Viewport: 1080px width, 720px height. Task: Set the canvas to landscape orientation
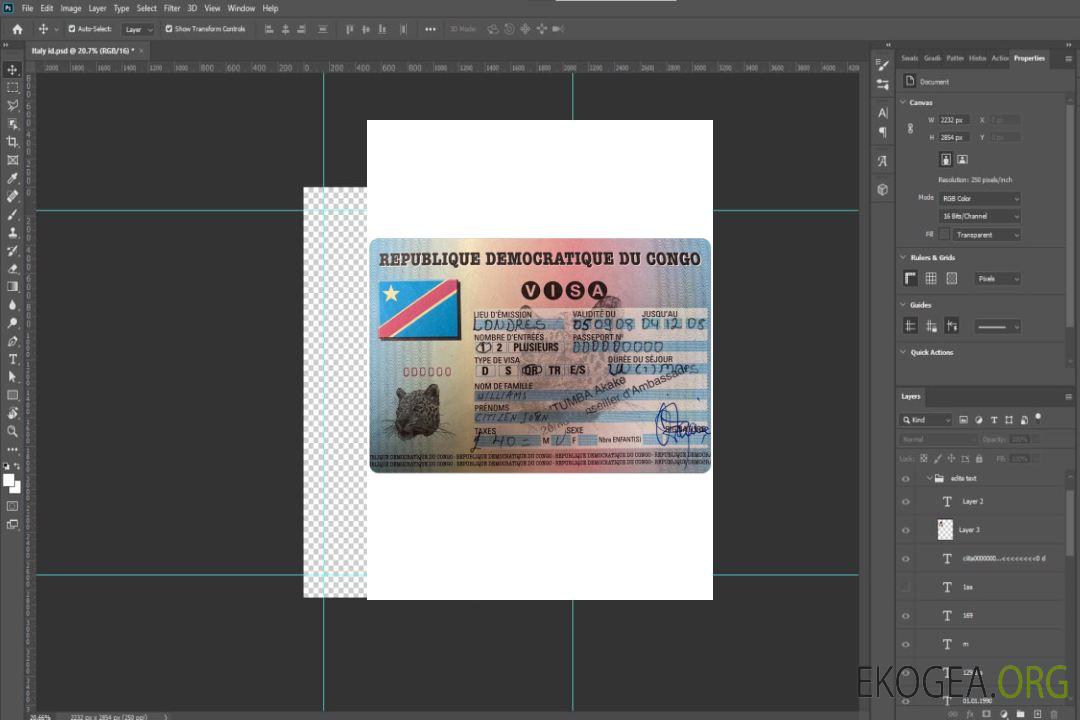962,160
